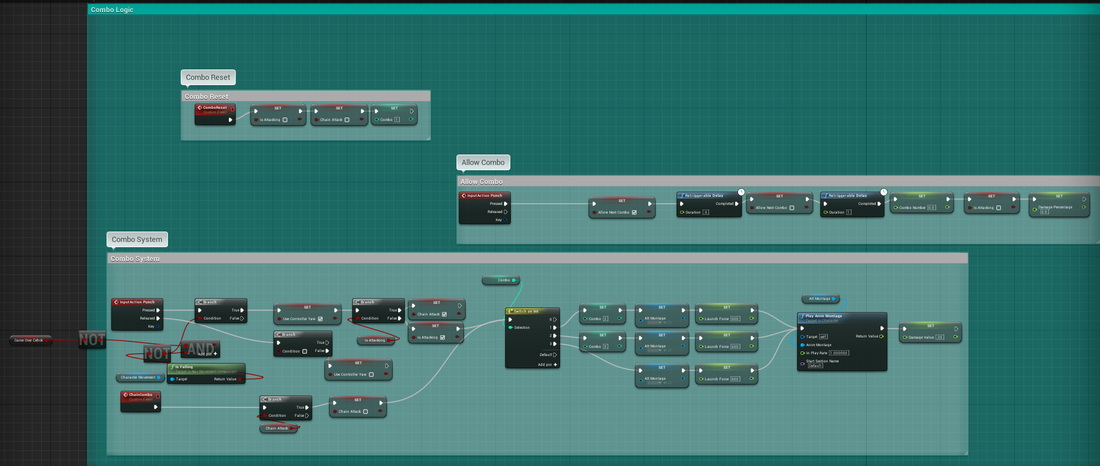
Task: Toggle Allow Next Combo checkbox in first SET
Action: click(x=633, y=212)
